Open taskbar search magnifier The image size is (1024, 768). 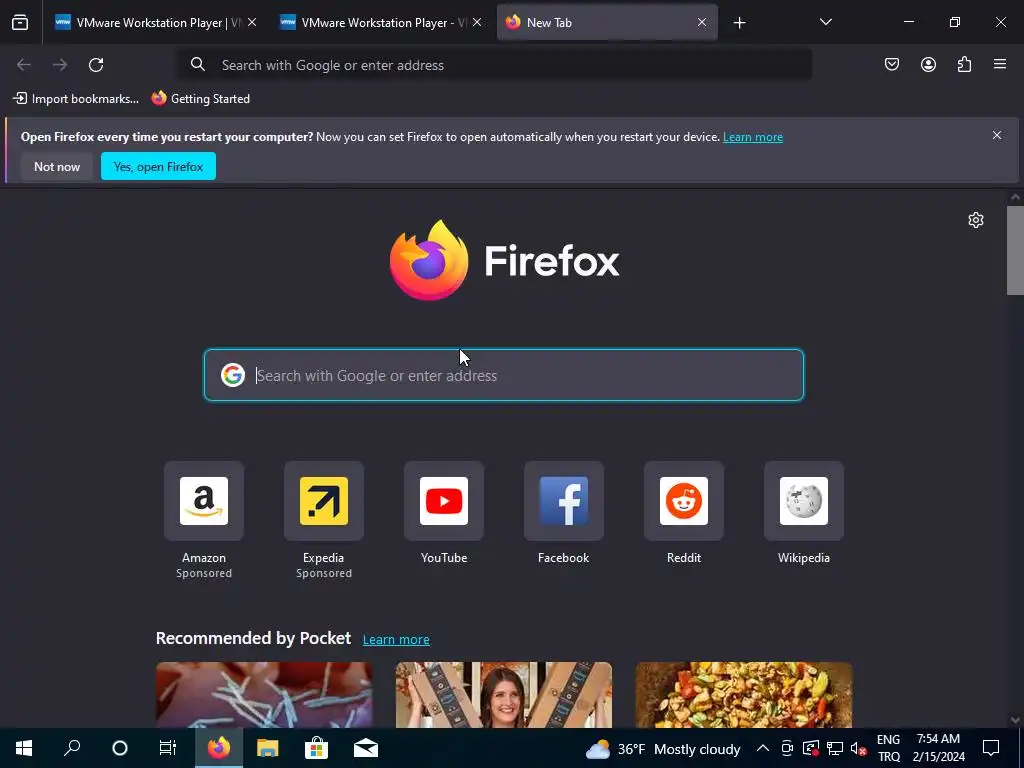point(72,748)
